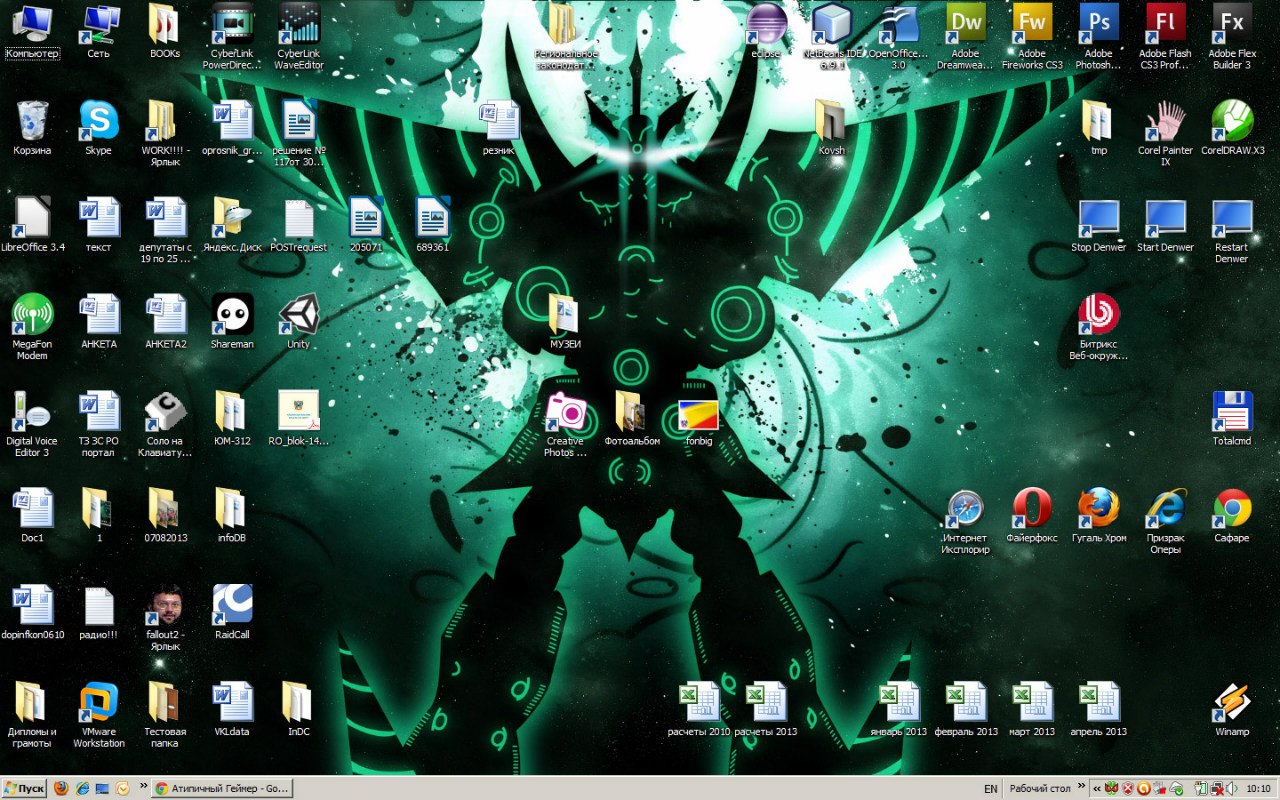
Task: Click the Пуск start button
Action: pyautogui.click(x=24, y=788)
